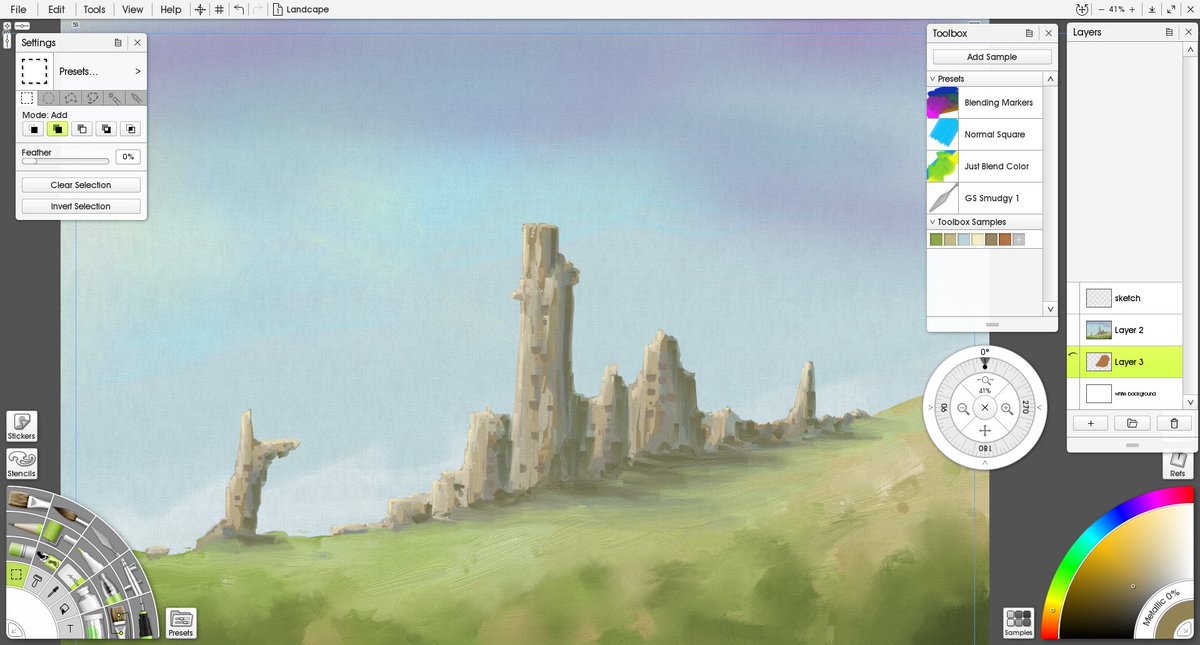Add a new layer with plus button
The image size is (1200, 645).
click(1090, 423)
